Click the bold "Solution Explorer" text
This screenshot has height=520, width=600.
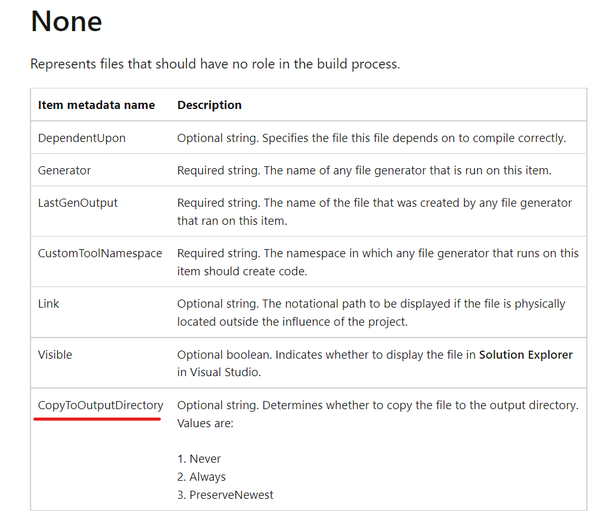pyautogui.click(x=526, y=354)
